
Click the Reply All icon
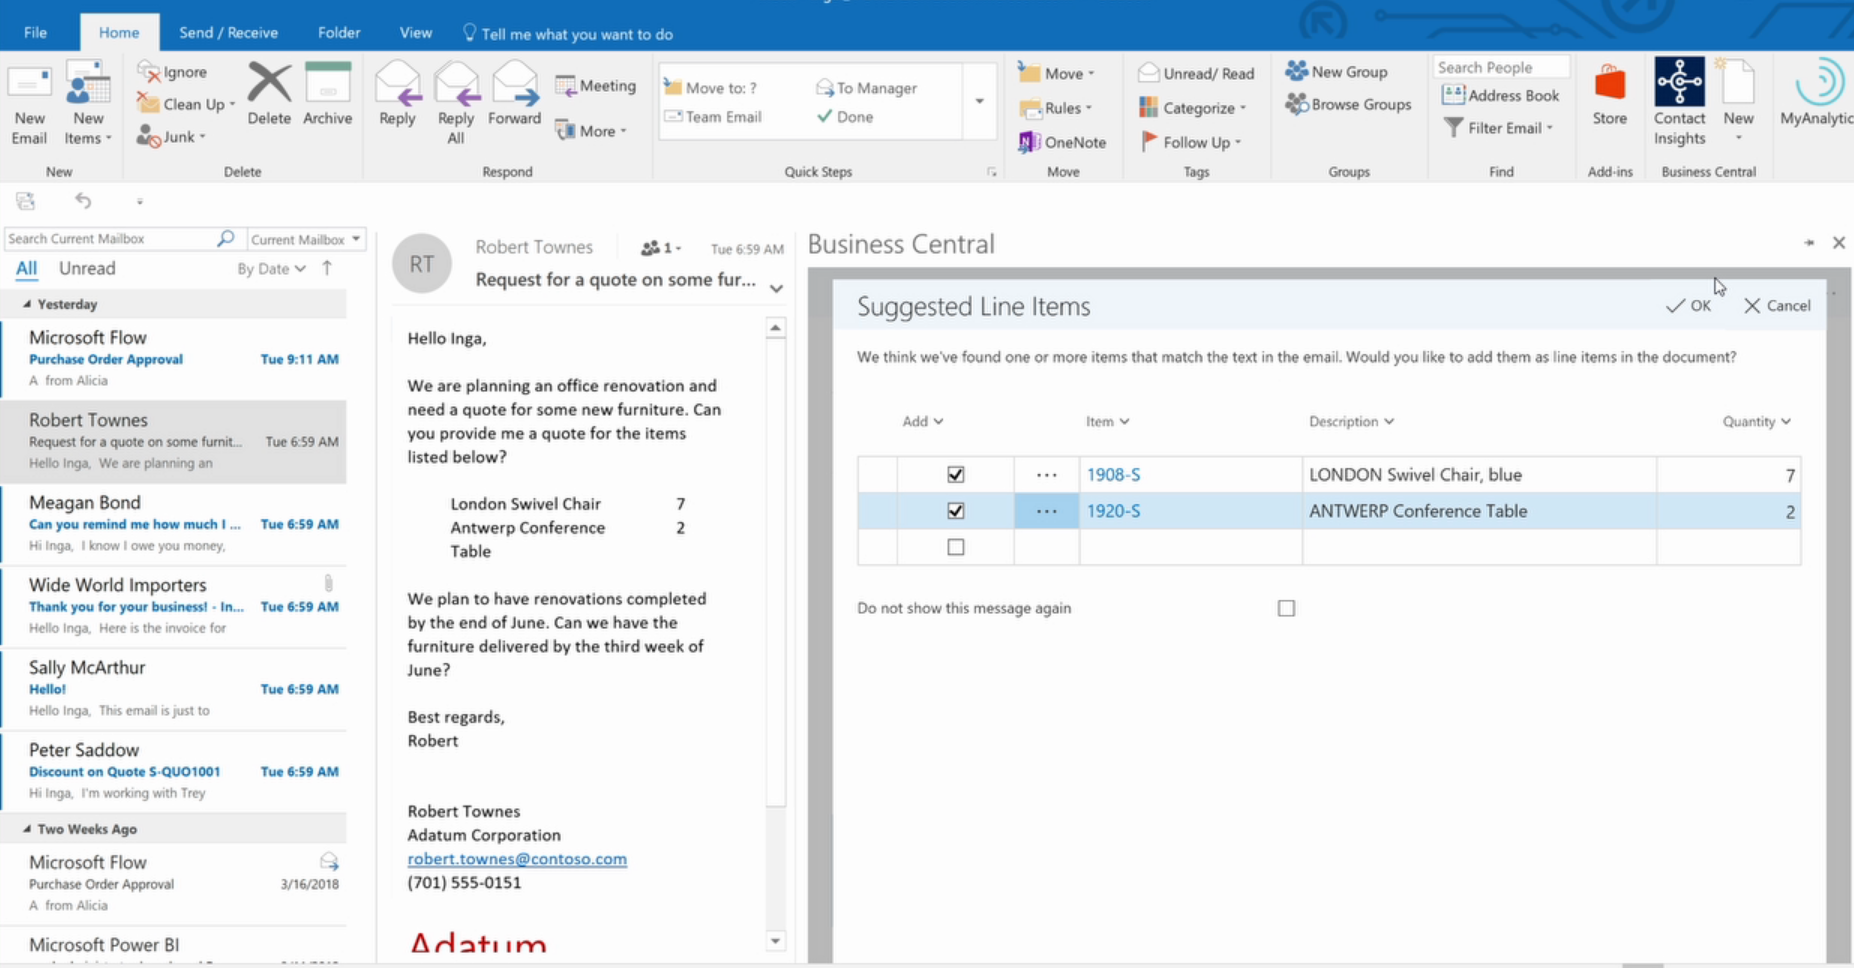(x=456, y=84)
